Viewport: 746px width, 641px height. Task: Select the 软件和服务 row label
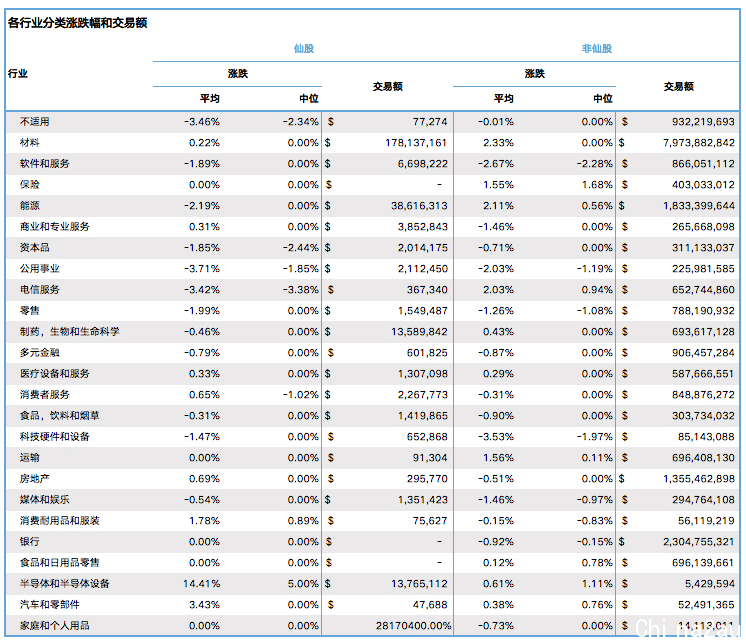point(45,164)
